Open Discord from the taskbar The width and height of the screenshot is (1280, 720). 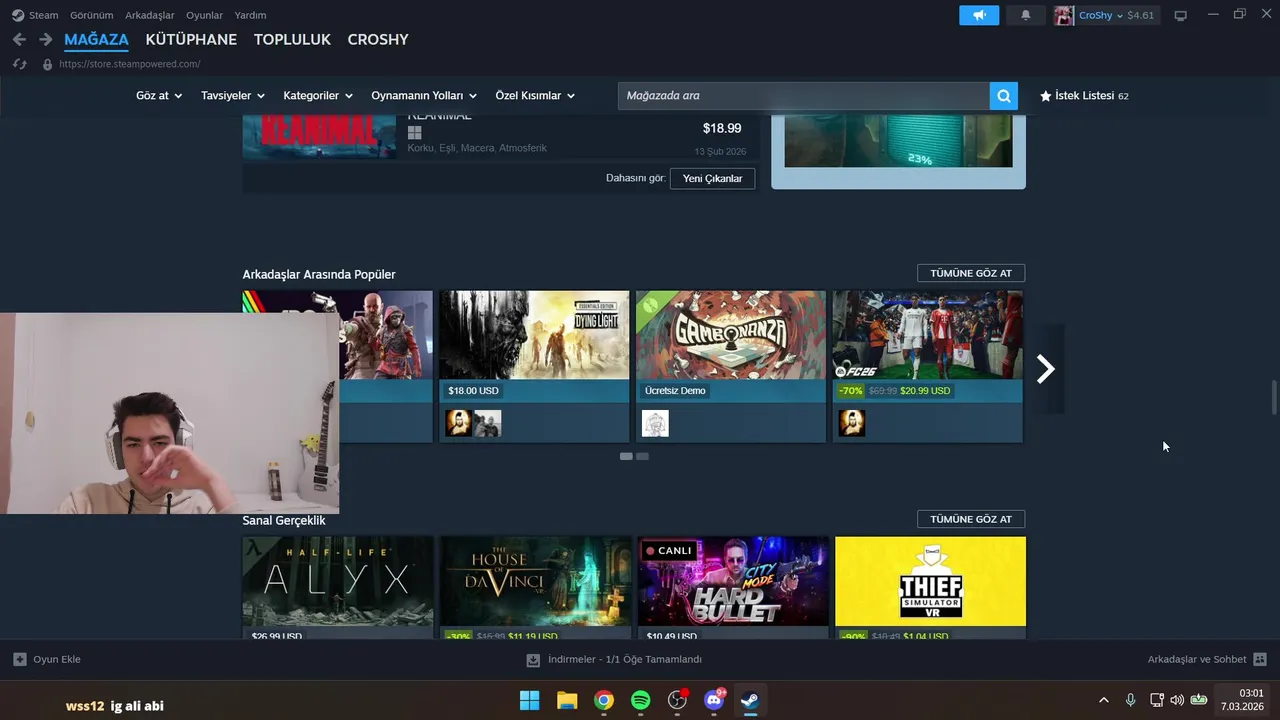click(714, 700)
